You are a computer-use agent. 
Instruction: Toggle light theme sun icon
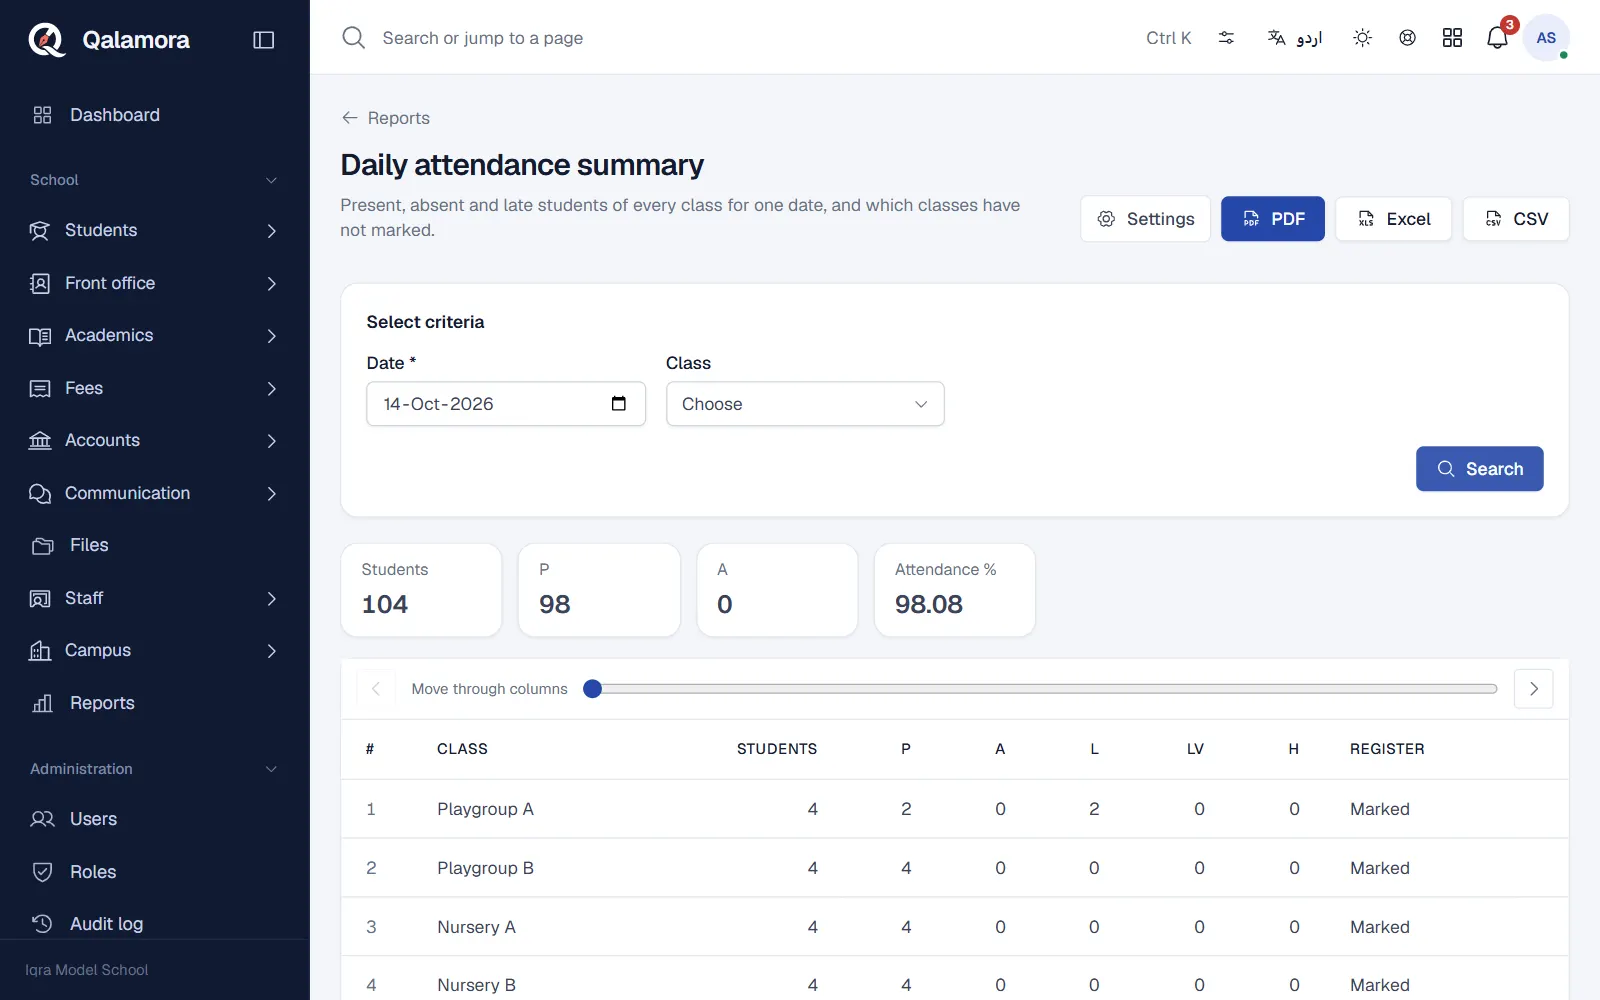point(1362,38)
